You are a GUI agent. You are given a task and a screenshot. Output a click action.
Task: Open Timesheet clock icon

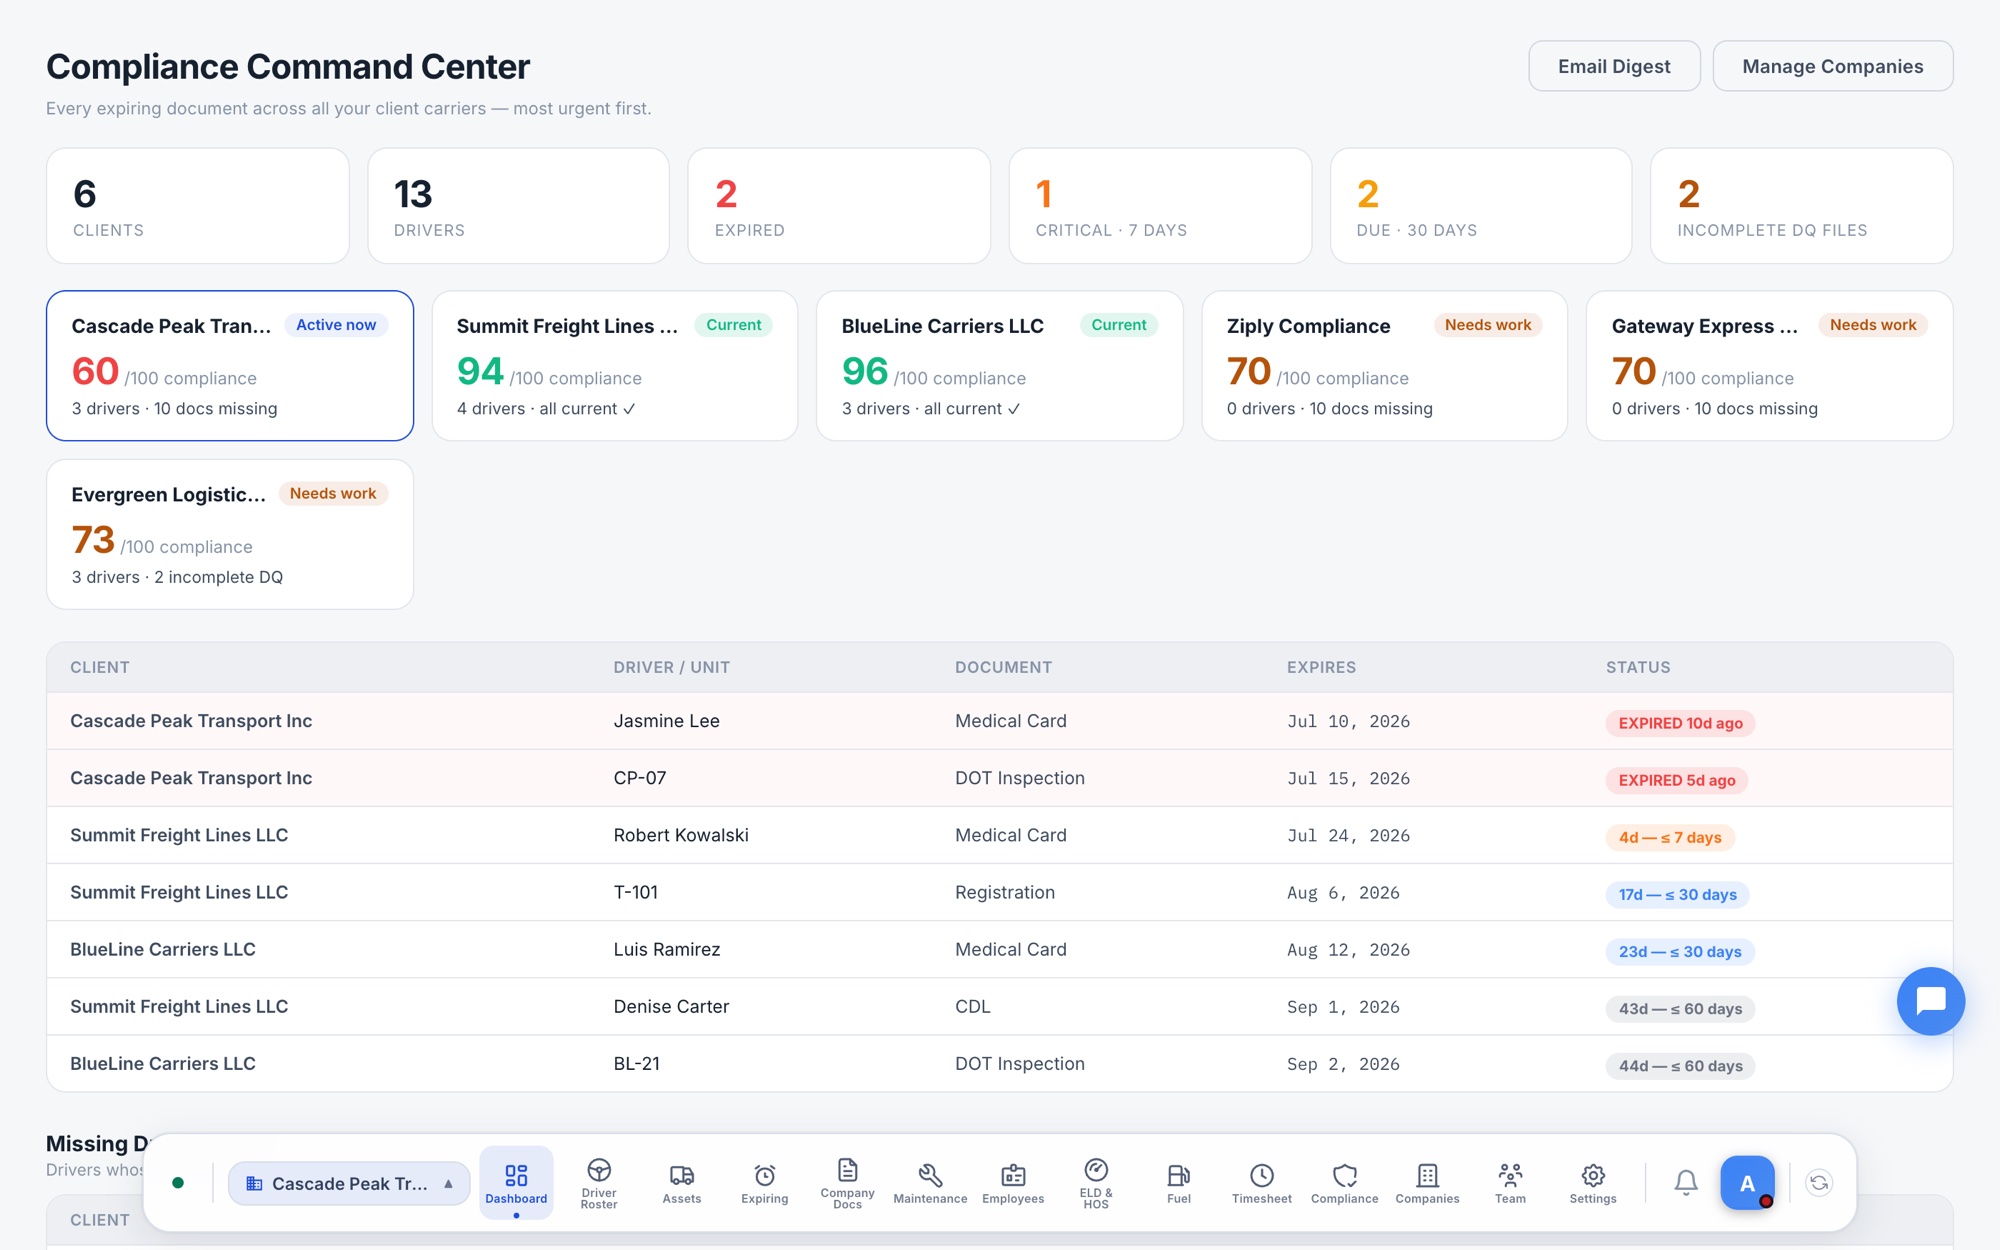click(1262, 1175)
